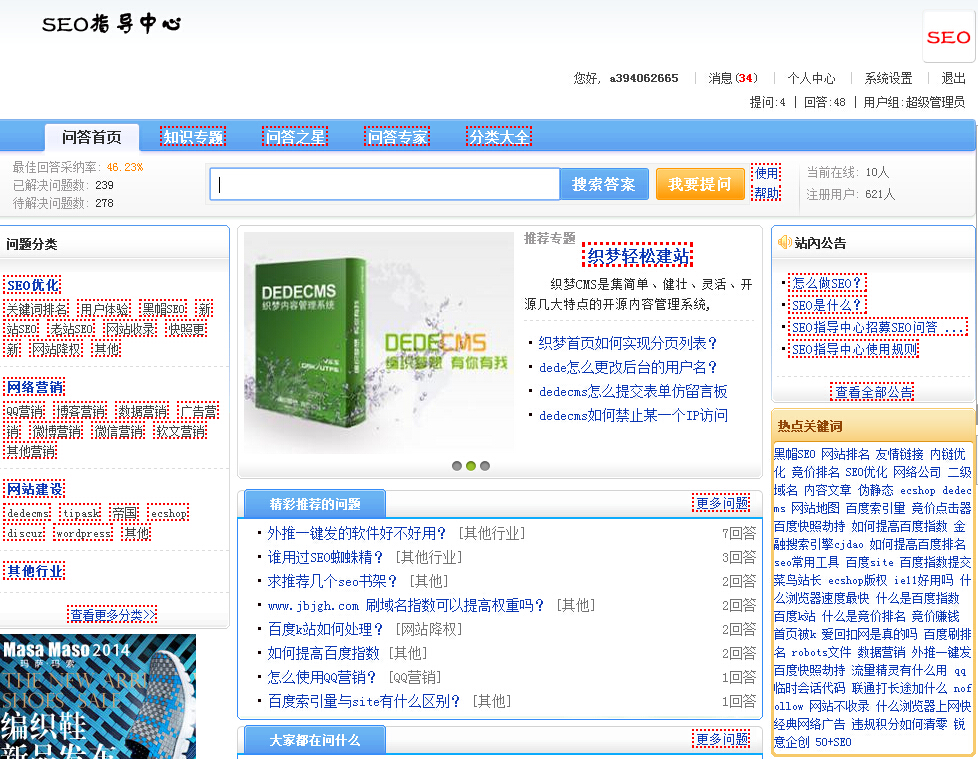Image resolution: width=978 pixels, height=759 pixels.
Task: Select the third carousel dot indicator
Action: tap(485, 466)
